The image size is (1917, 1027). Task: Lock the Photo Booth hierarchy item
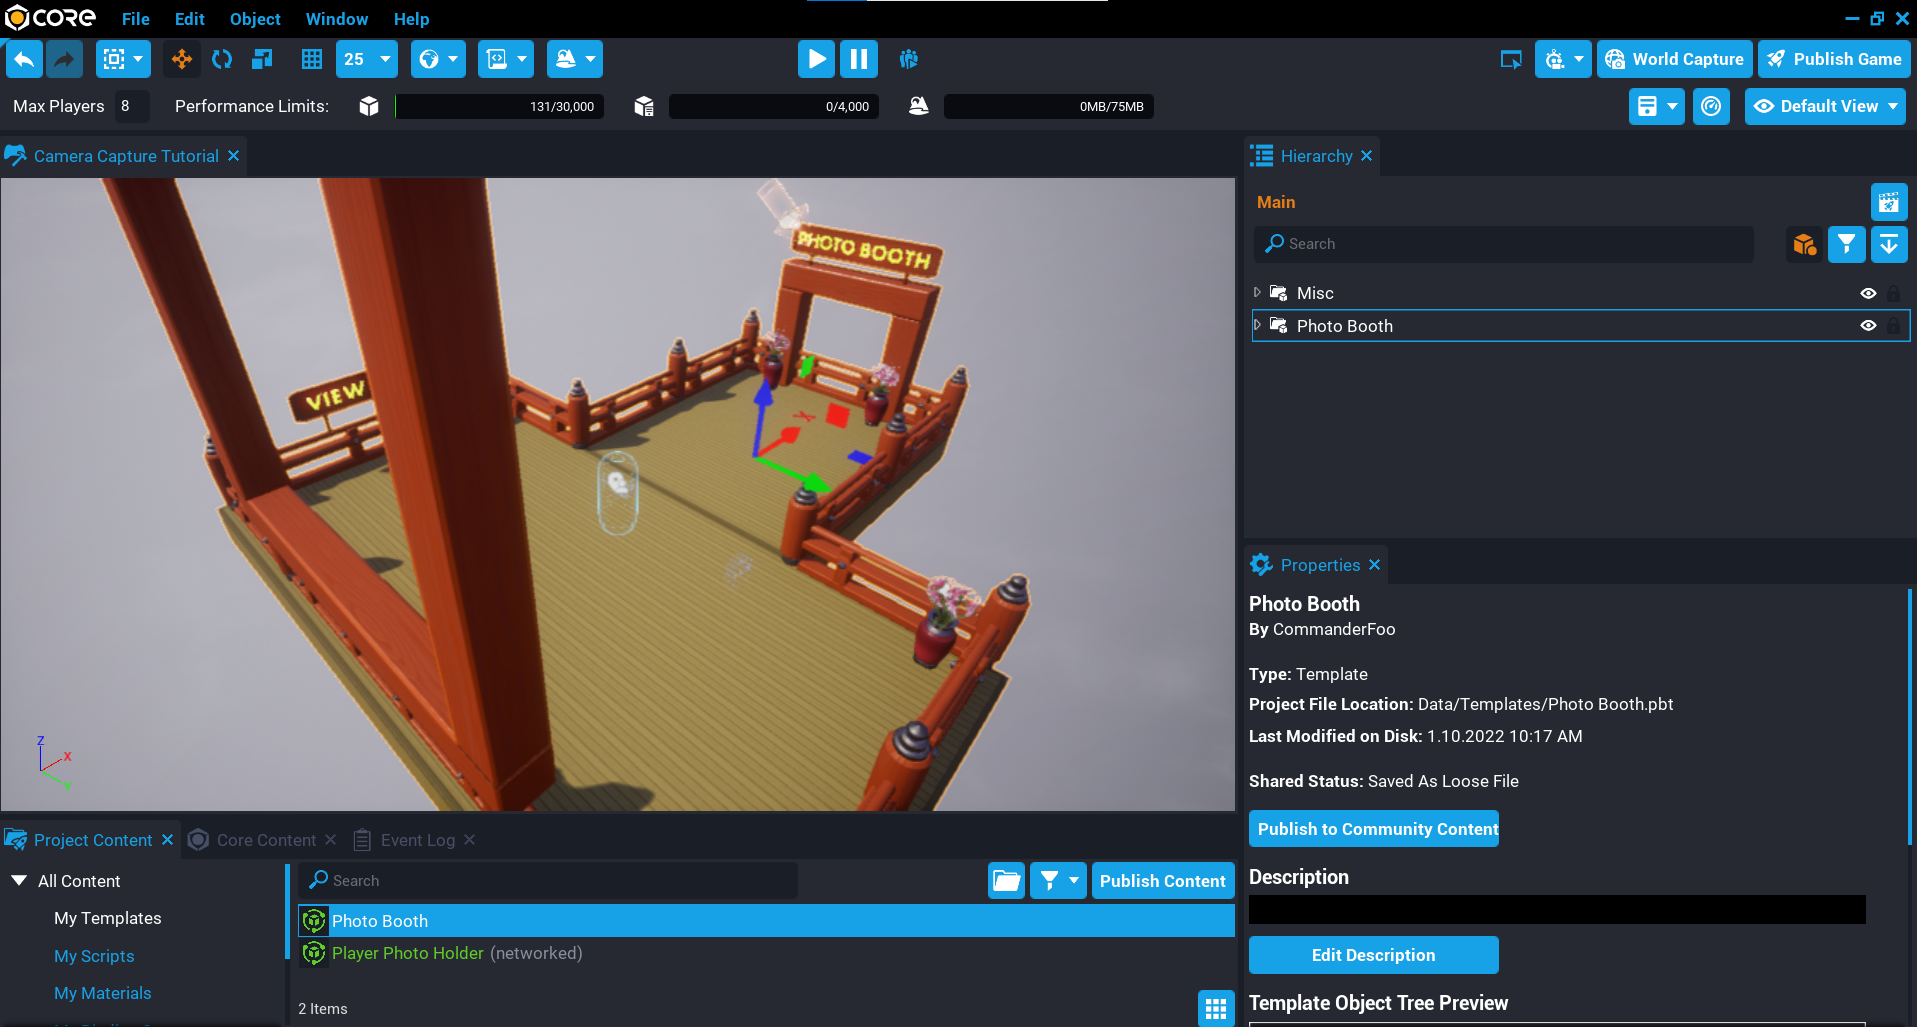1893,326
